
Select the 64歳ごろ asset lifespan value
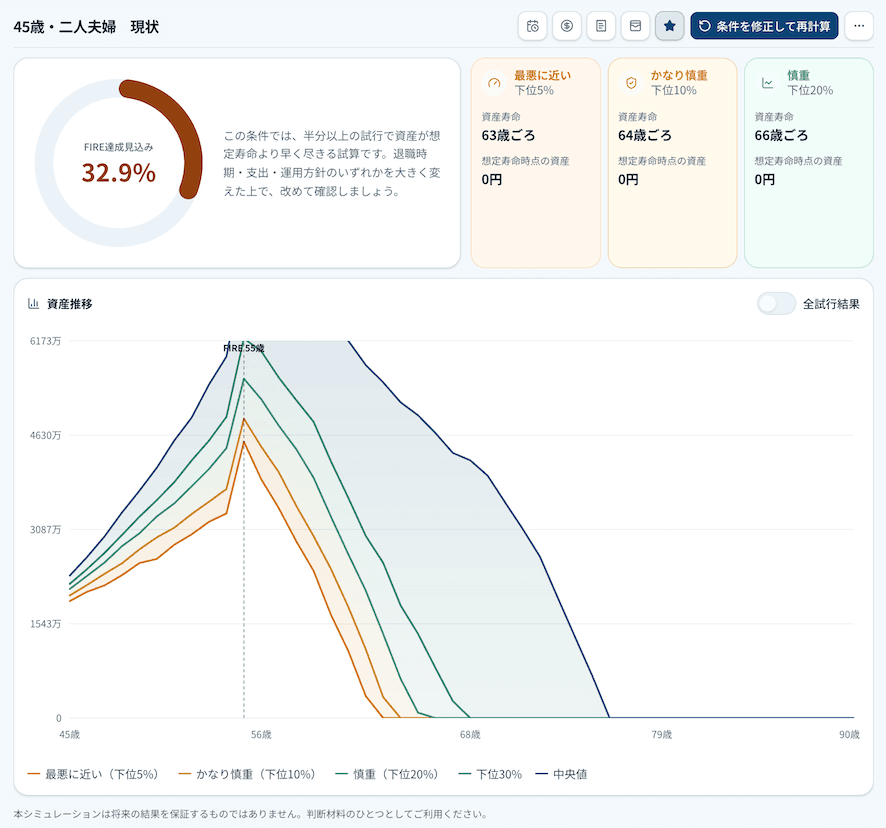645,136
